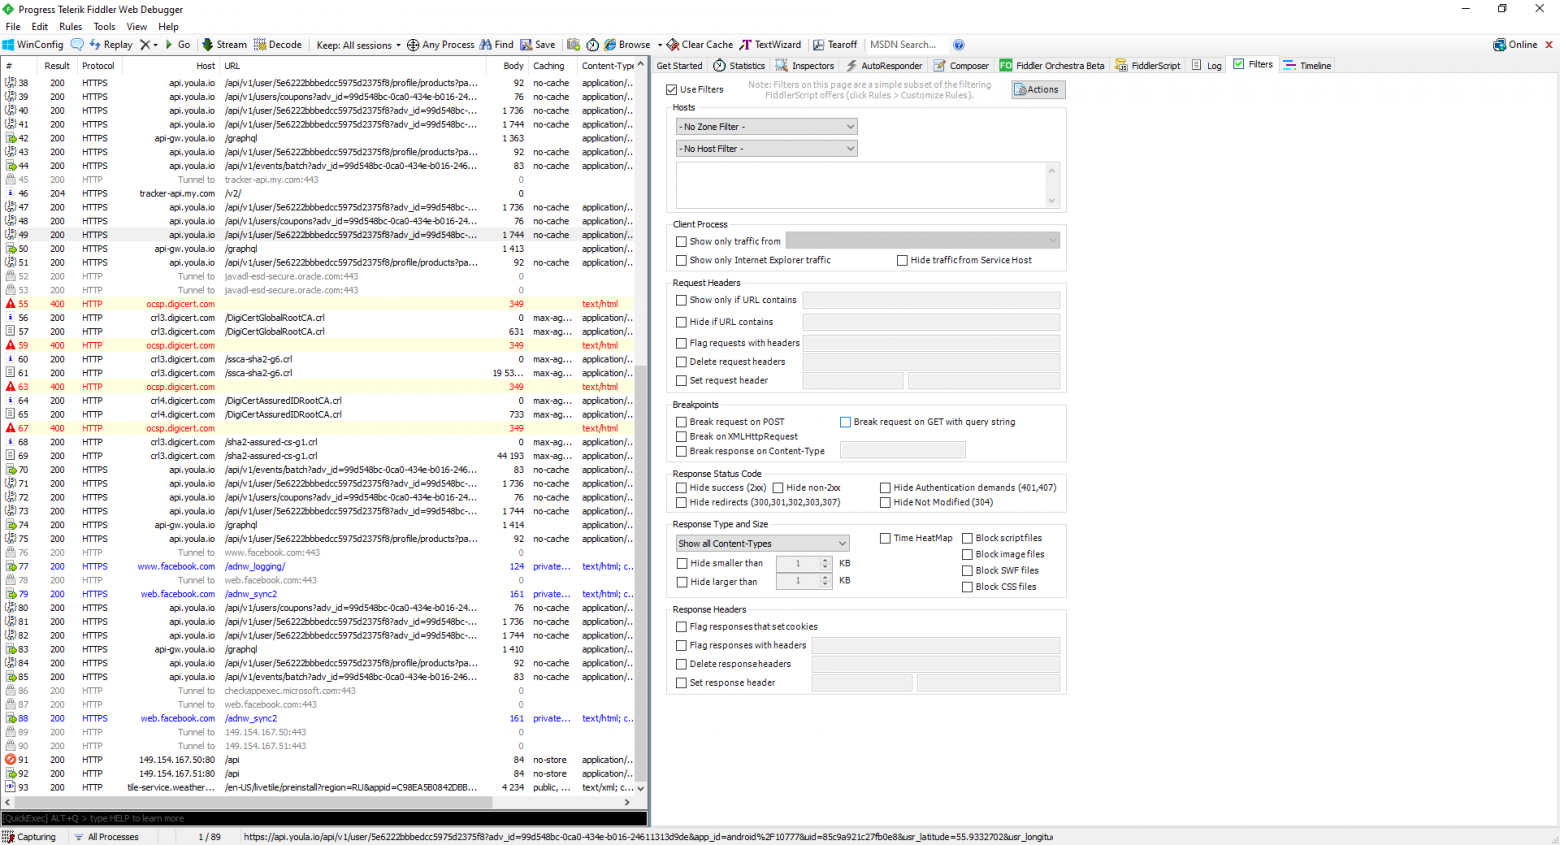Toggle Stream mode in the toolbar

[x=224, y=44]
